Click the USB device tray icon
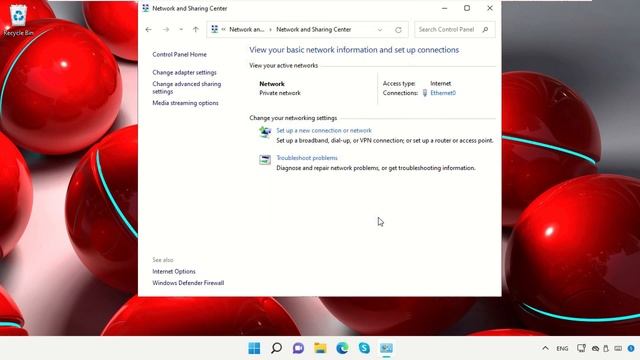 (606, 349)
